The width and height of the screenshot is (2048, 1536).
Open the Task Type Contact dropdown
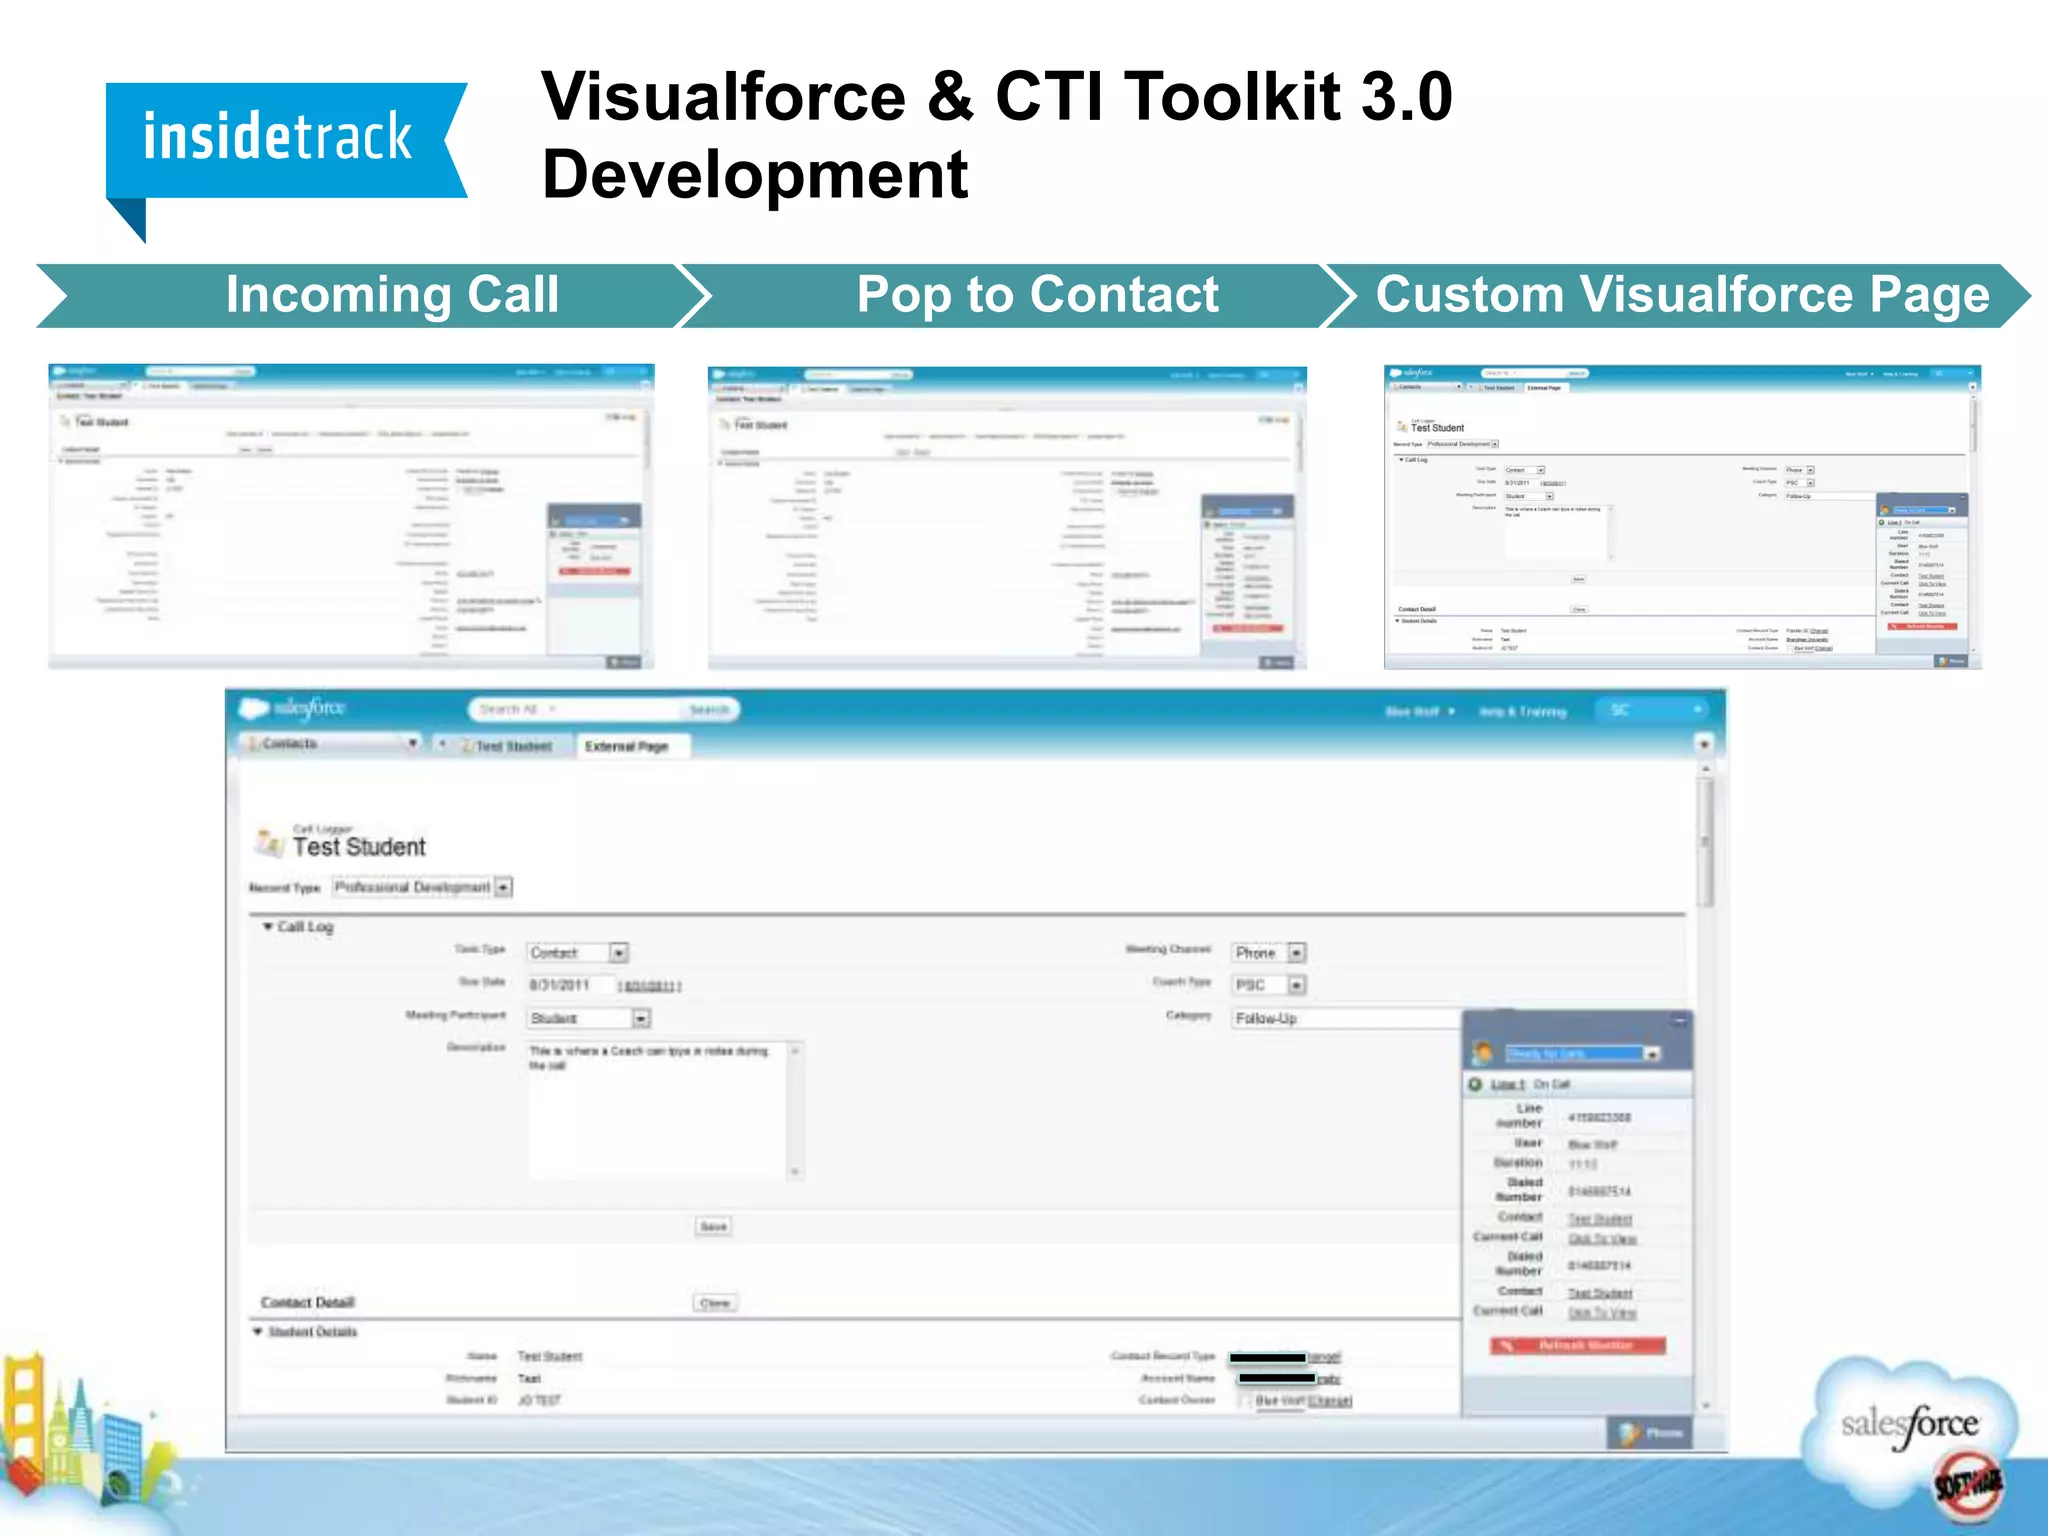tap(619, 953)
